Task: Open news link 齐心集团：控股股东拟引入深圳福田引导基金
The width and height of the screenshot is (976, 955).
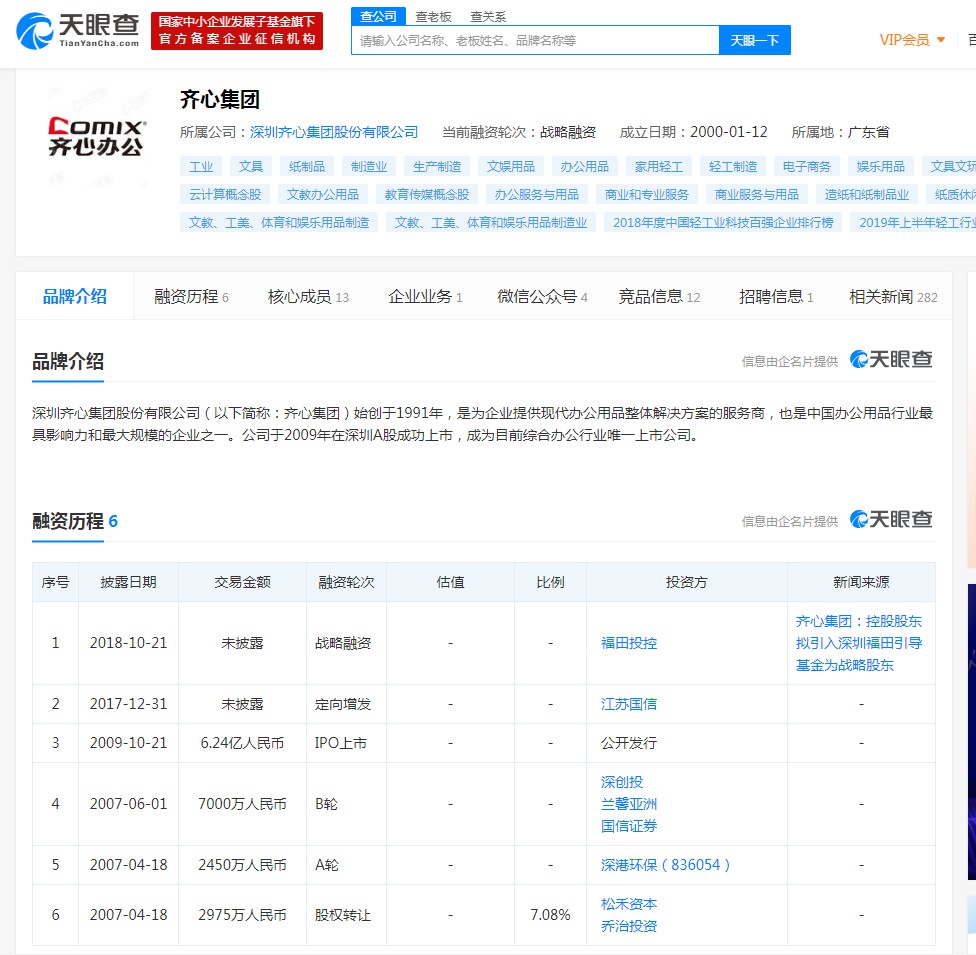Action: pos(859,643)
